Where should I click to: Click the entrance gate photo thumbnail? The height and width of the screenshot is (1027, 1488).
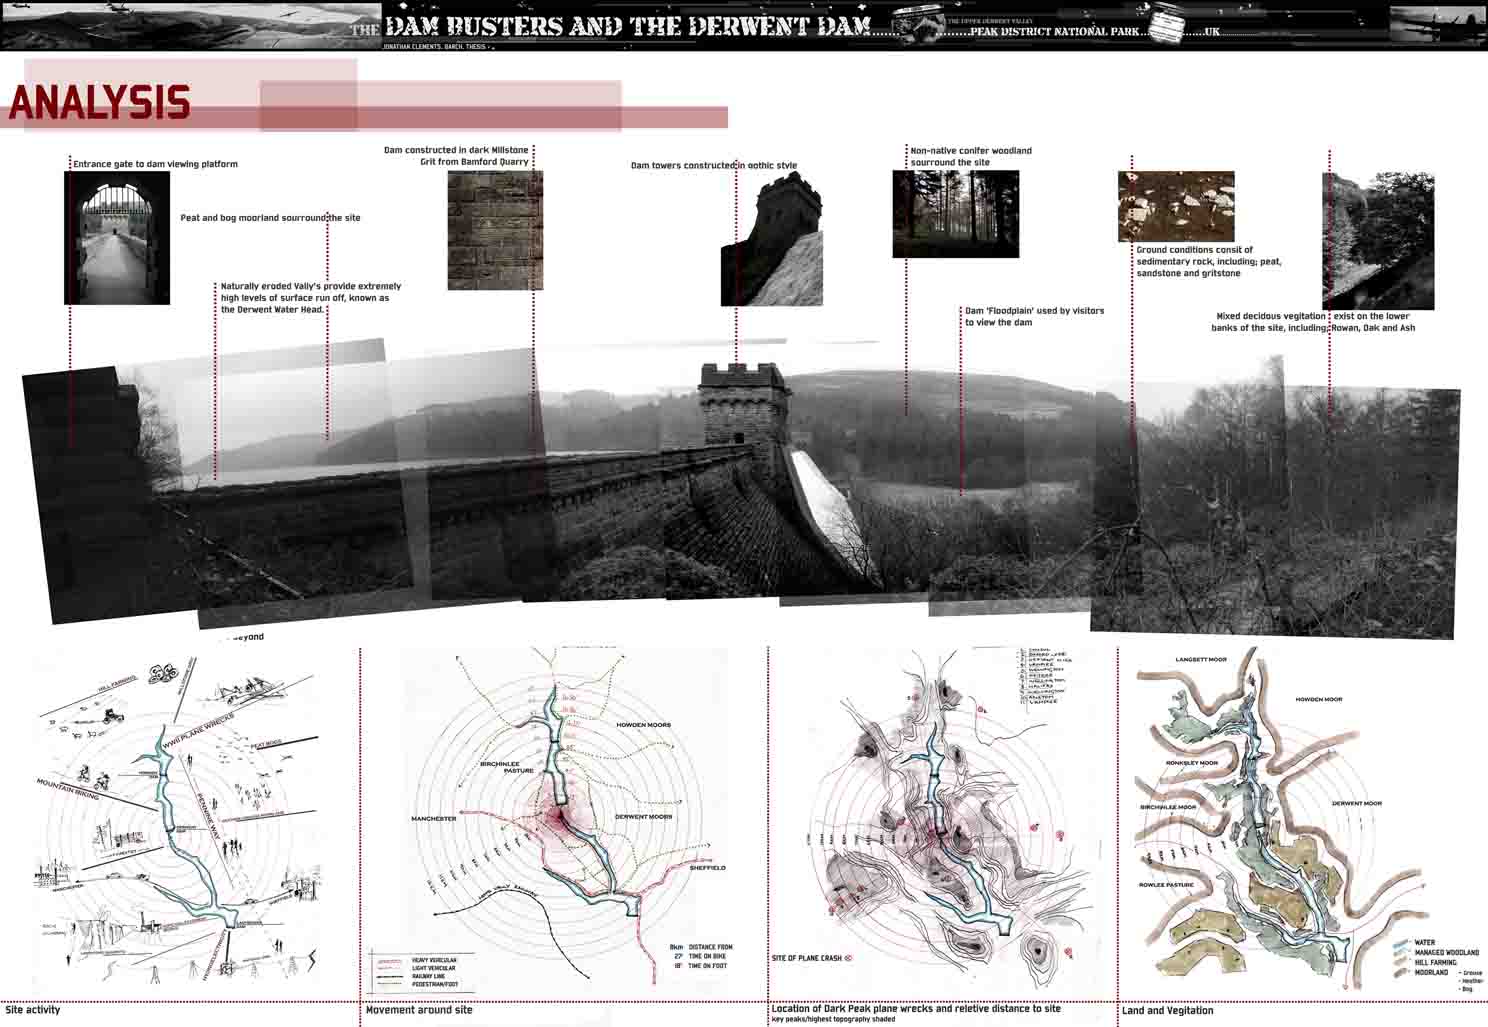117,237
